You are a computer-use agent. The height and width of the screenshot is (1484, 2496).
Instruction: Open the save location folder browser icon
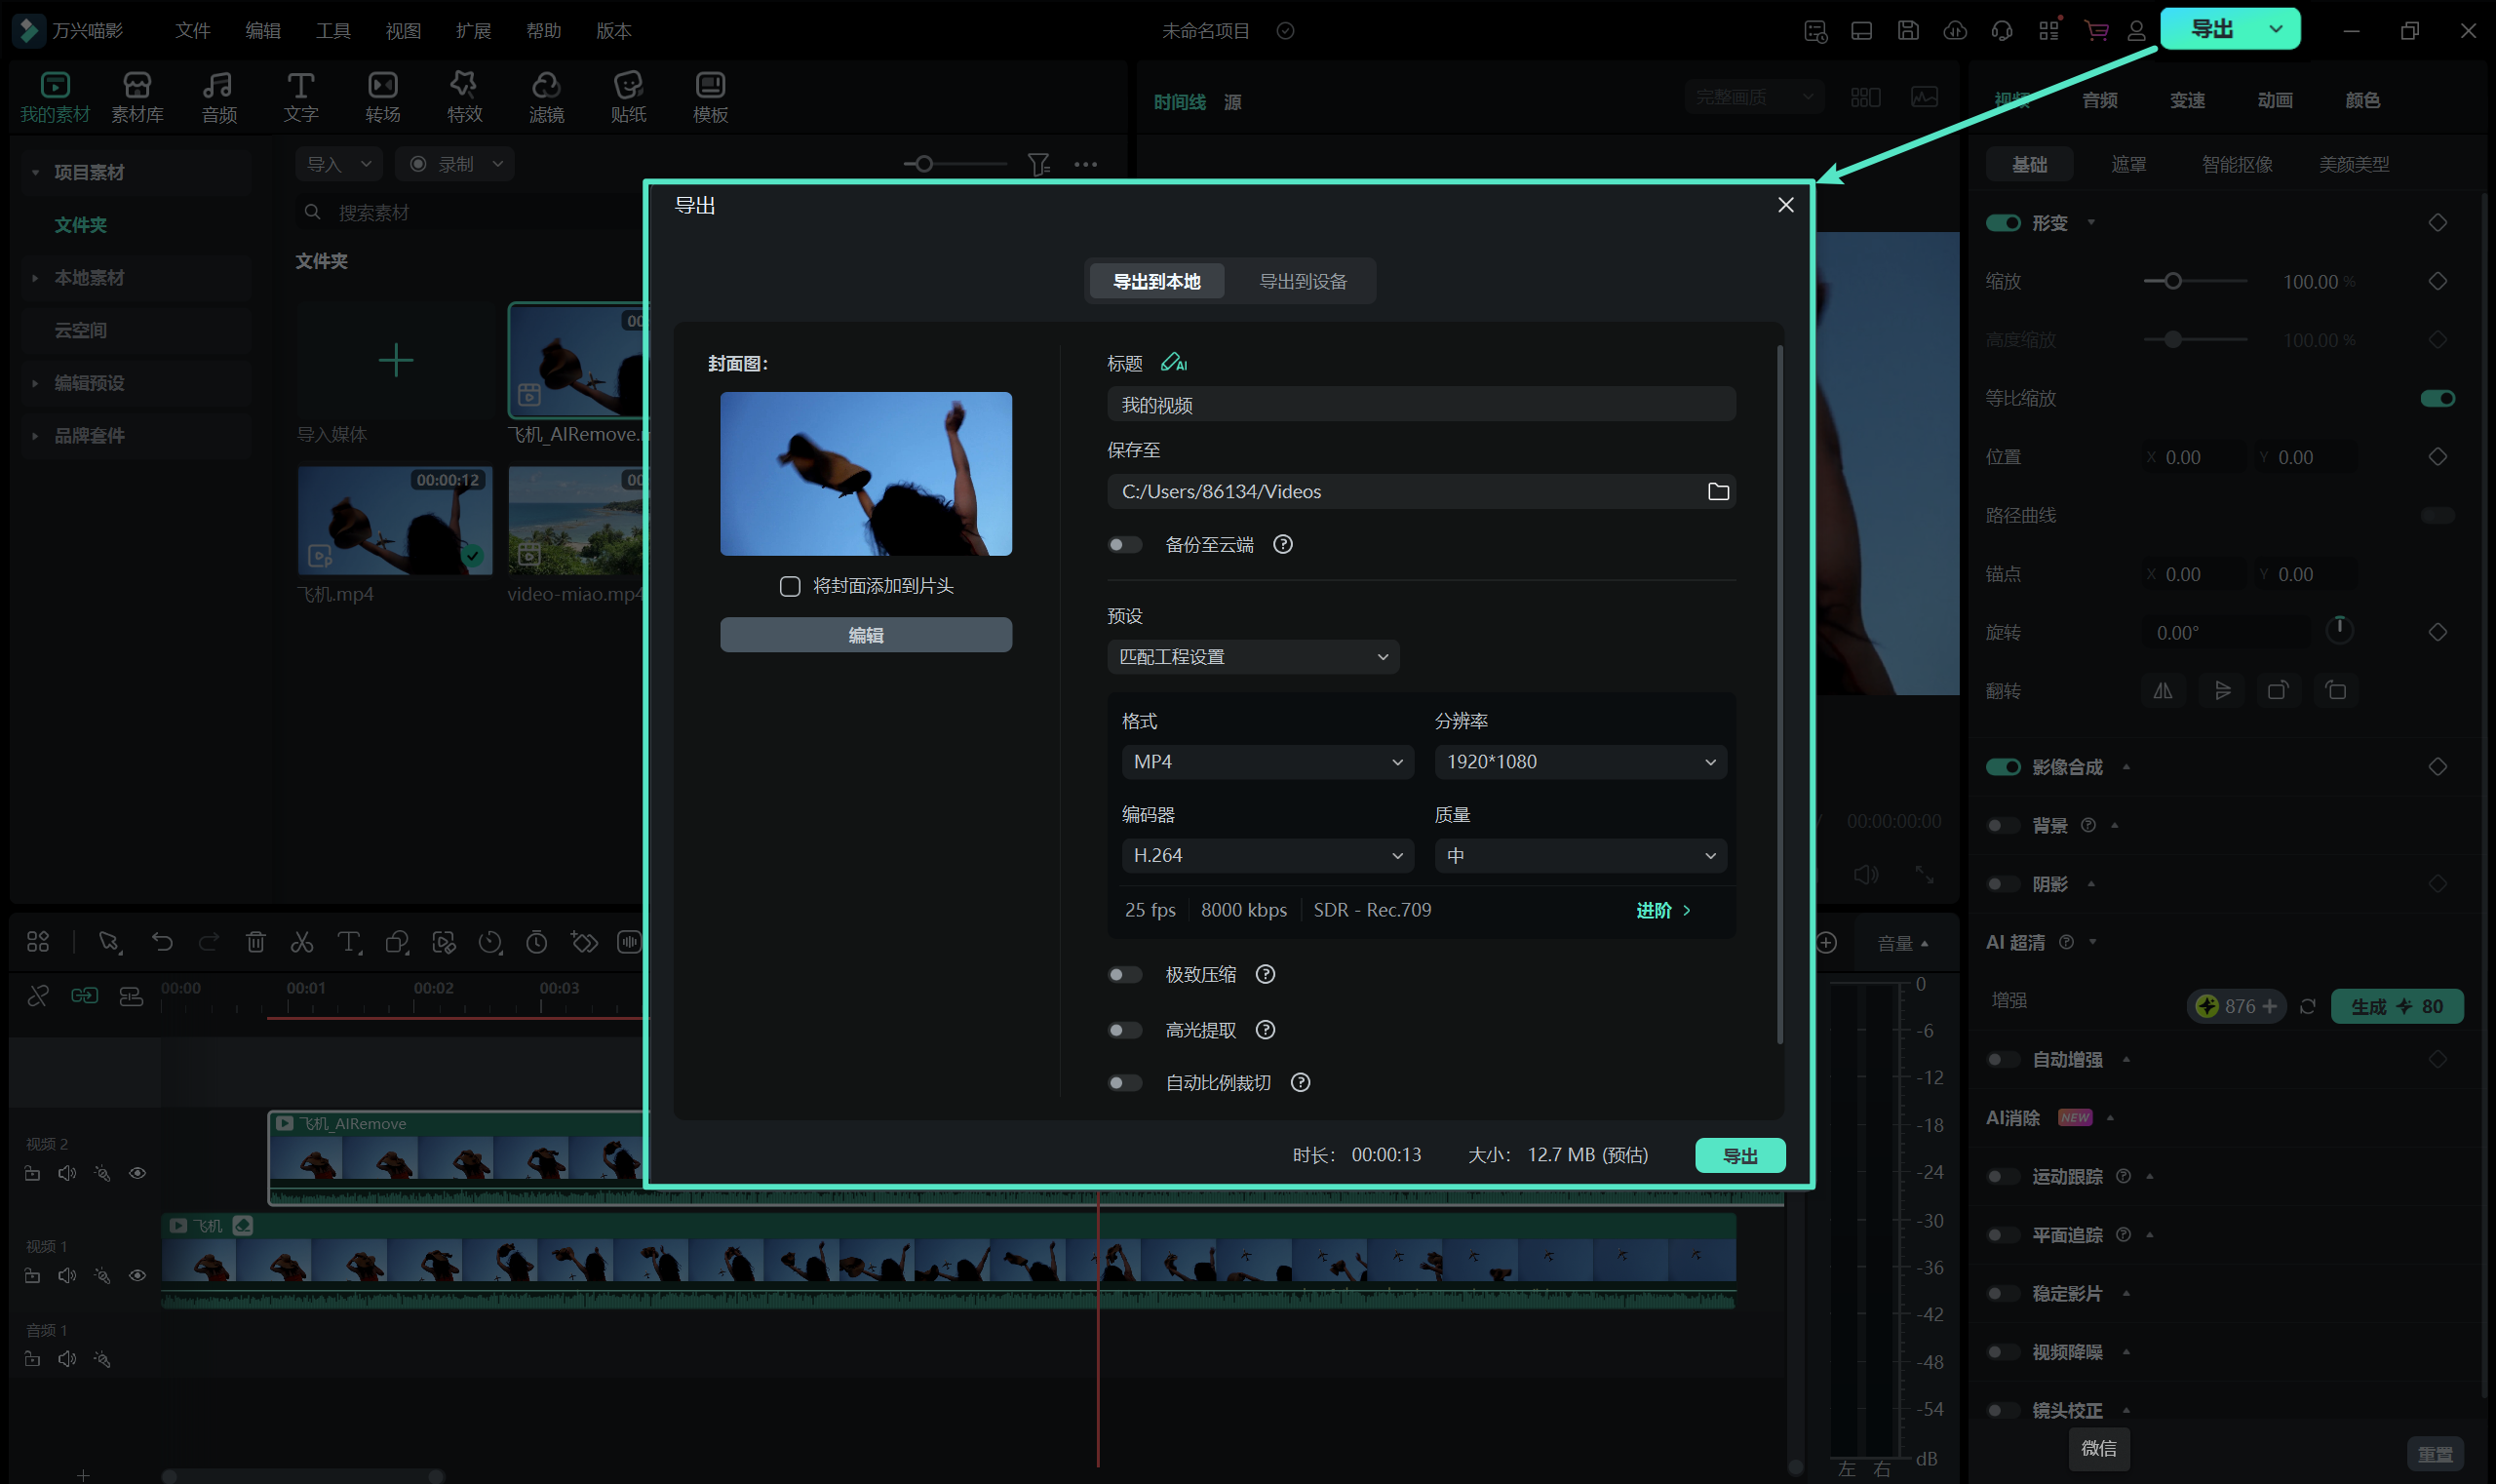tap(1717, 491)
